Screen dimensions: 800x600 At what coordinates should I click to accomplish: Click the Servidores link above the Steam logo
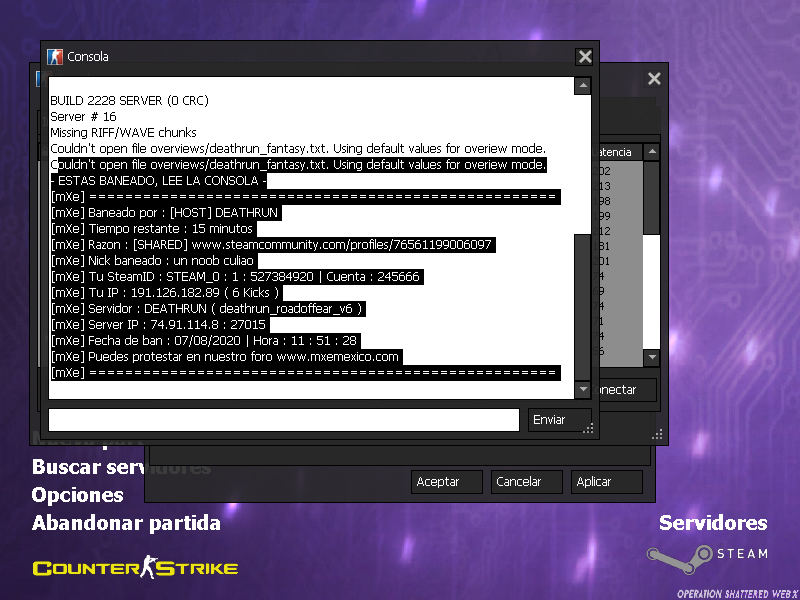[x=713, y=523]
